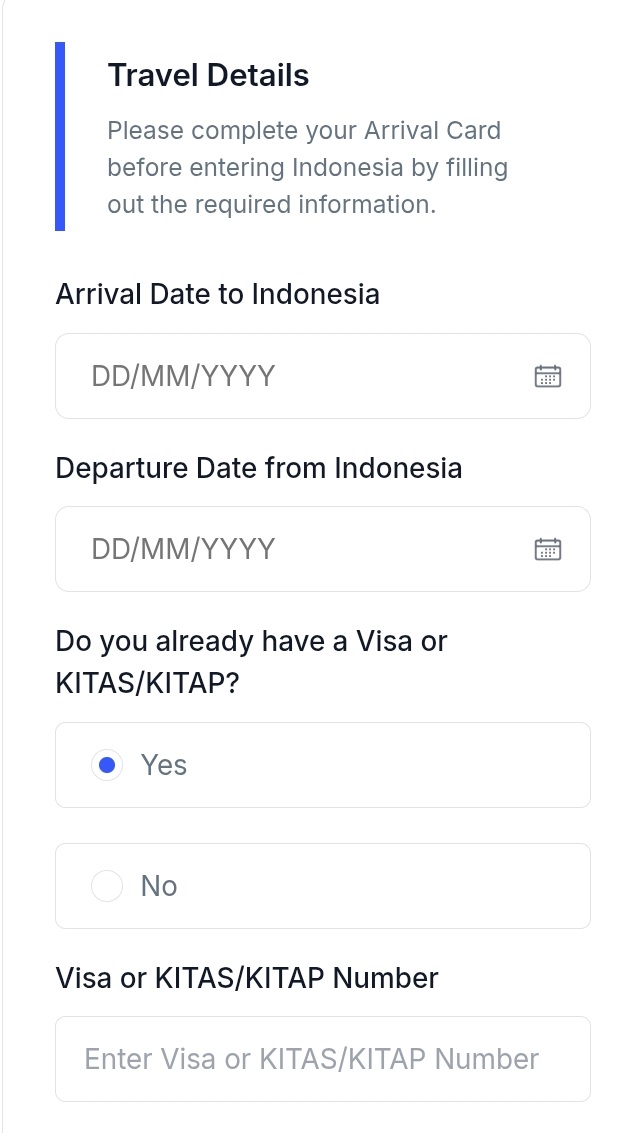Click the Arrival Date DD/MM/YYYY field

coord(300,376)
